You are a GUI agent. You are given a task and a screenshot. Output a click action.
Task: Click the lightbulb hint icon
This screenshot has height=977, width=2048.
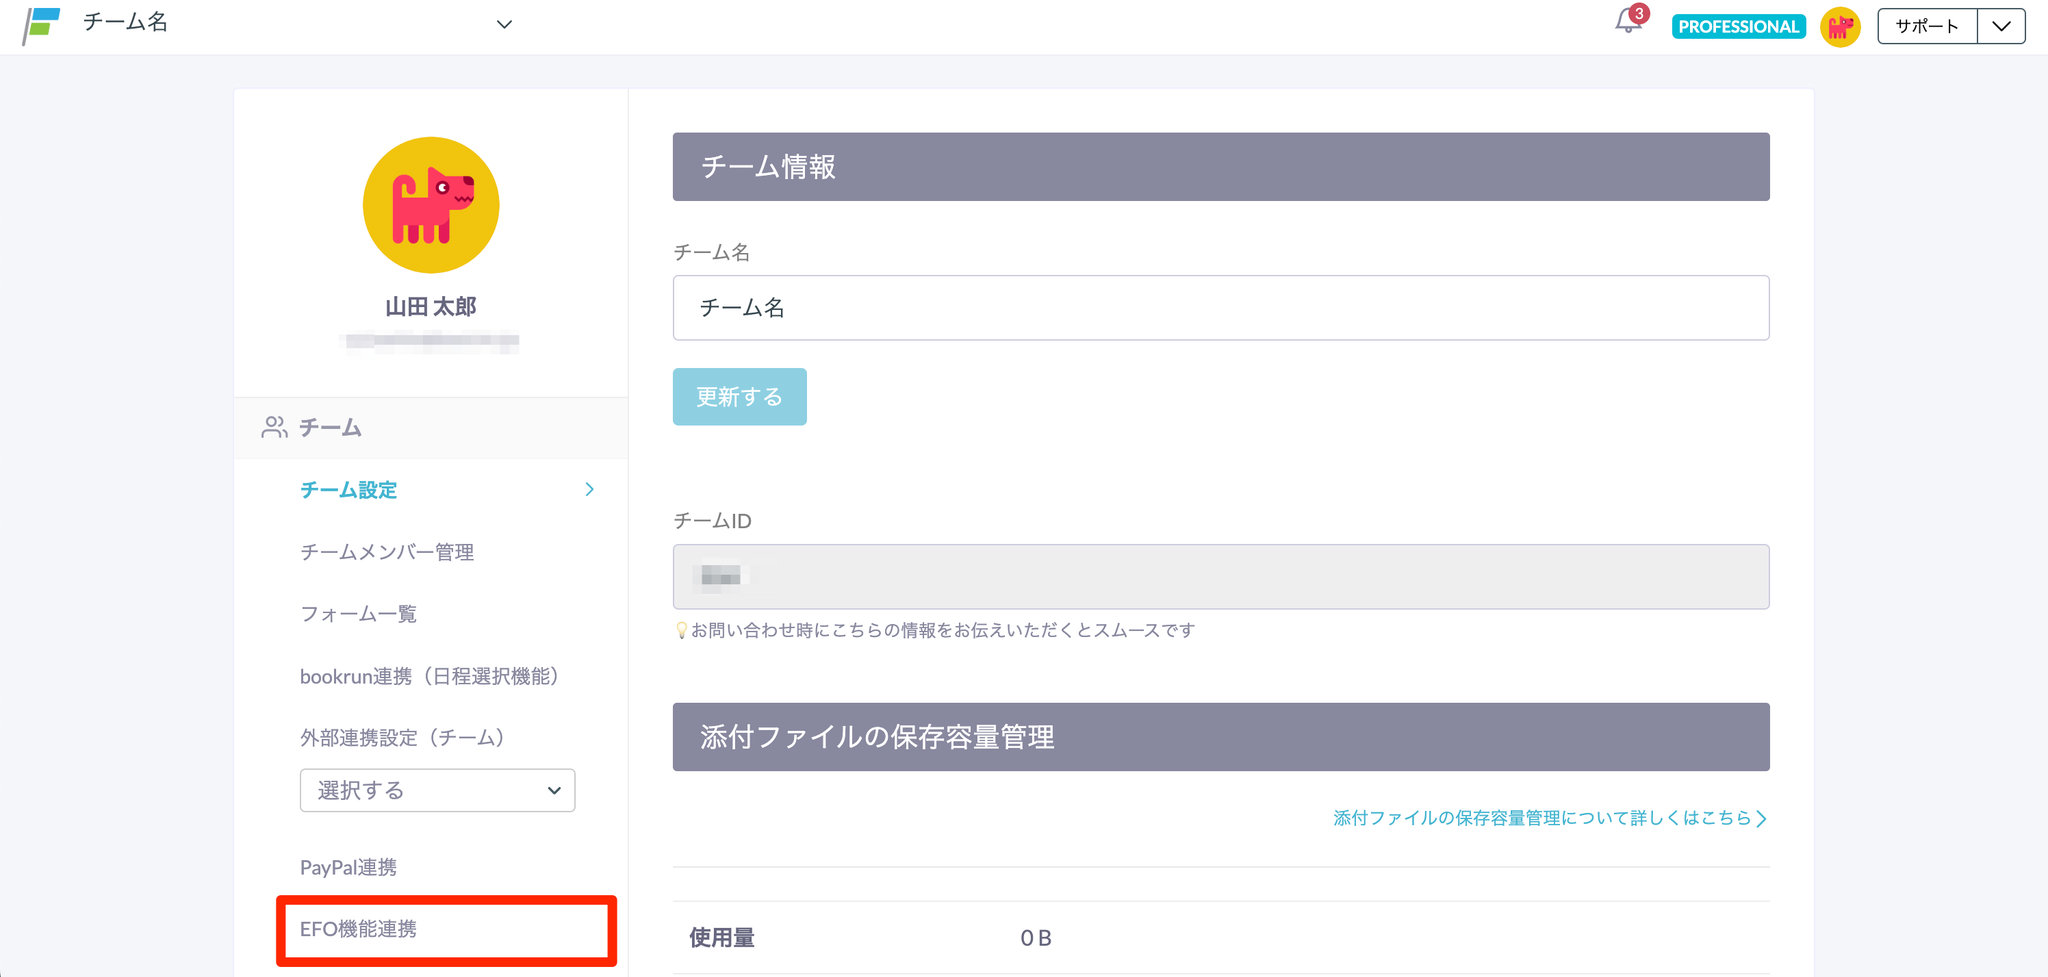click(x=681, y=631)
